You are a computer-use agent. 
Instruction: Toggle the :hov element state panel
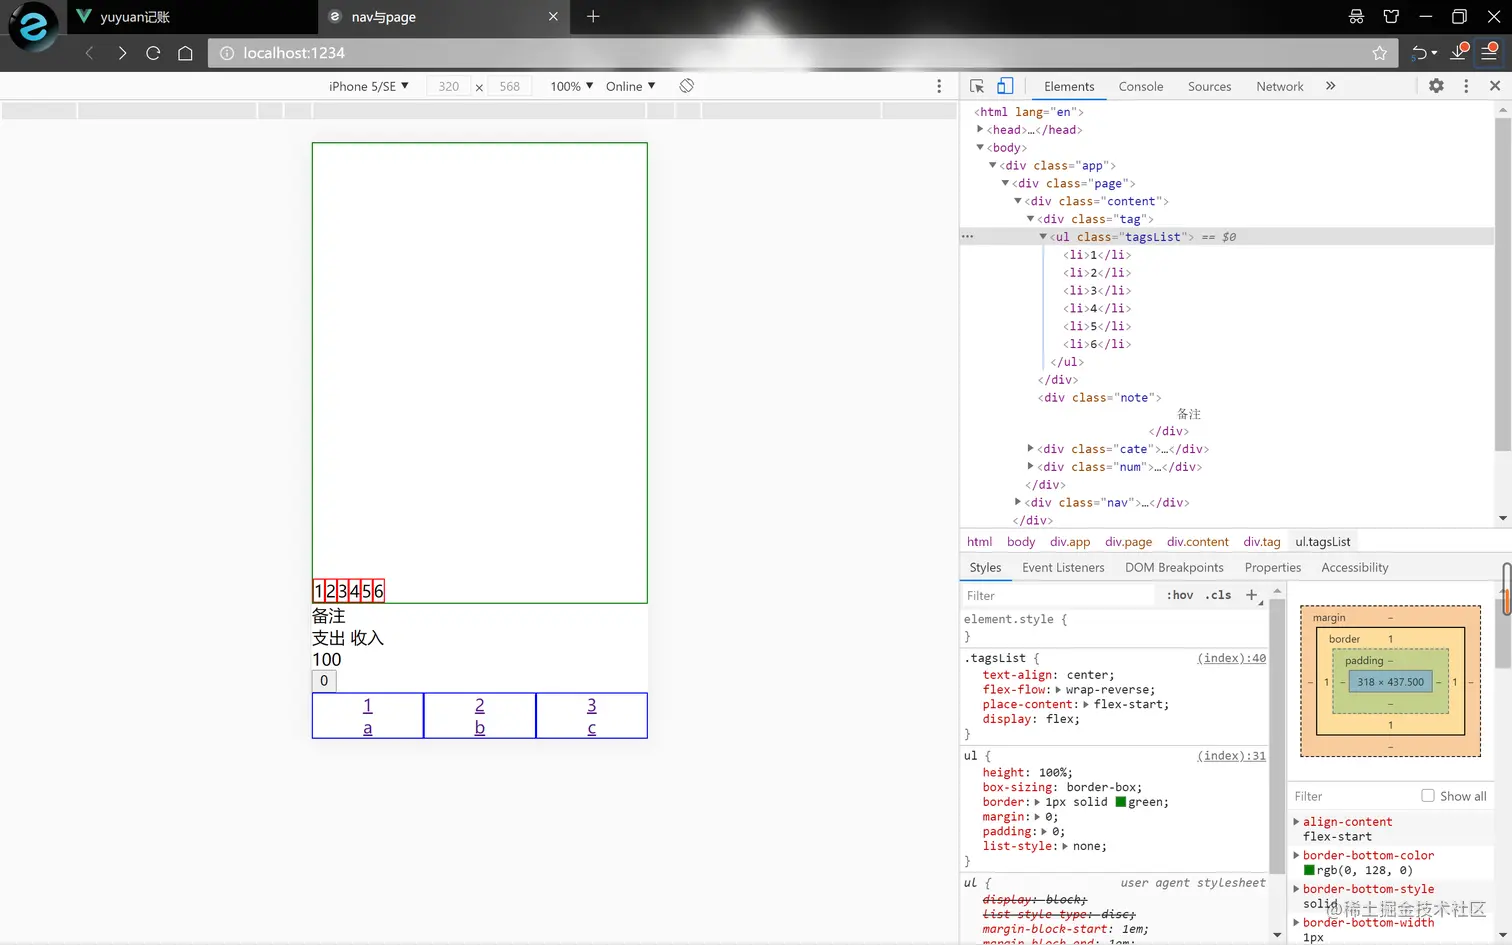point(1180,595)
